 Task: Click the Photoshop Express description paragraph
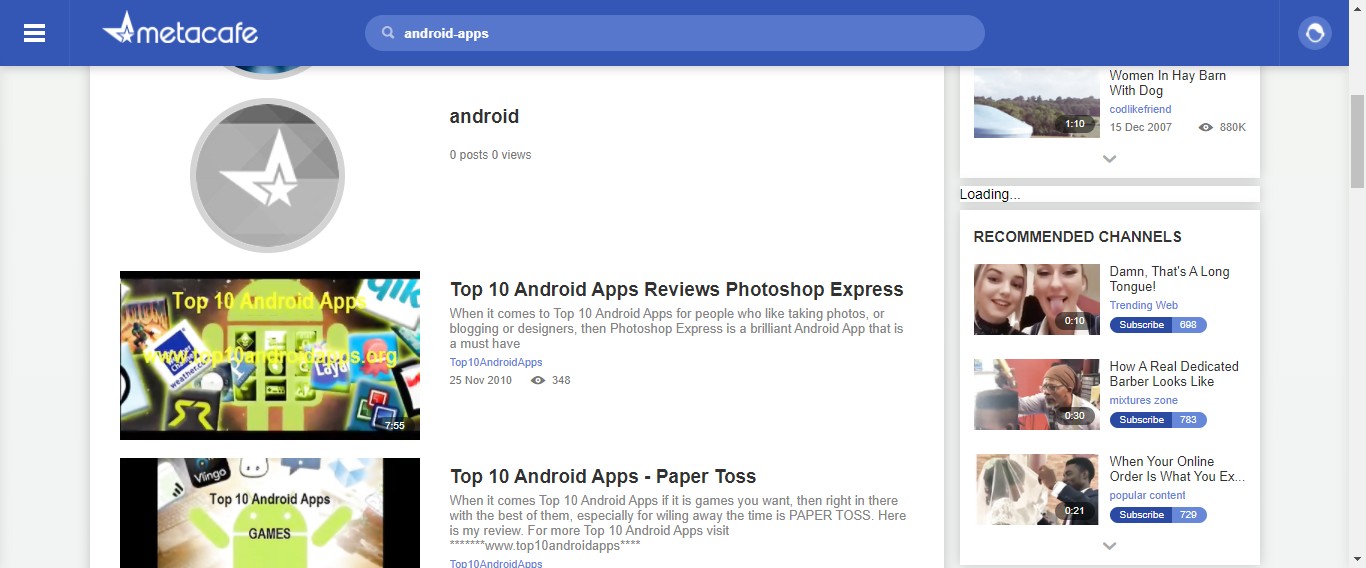[677, 329]
